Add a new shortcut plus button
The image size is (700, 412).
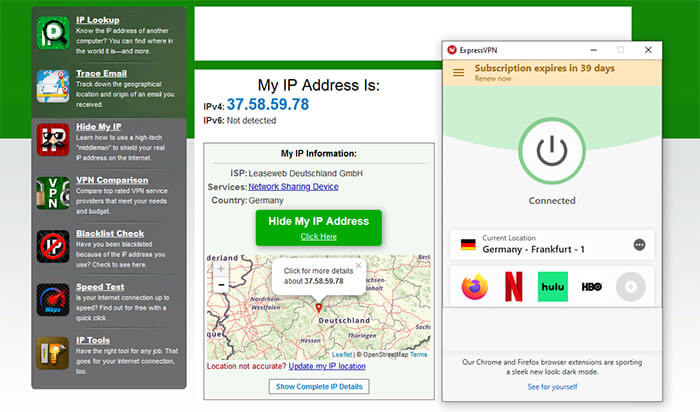point(631,287)
